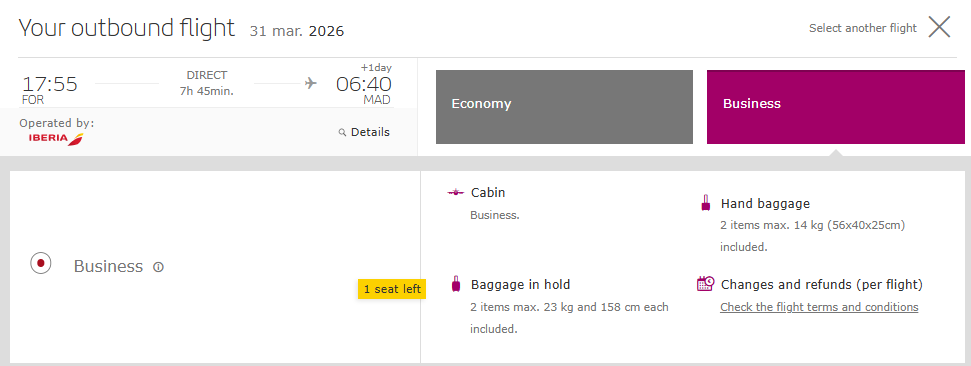The image size is (971, 366).
Task: Click the airplane Cabin icon
Action: (x=455, y=193)
